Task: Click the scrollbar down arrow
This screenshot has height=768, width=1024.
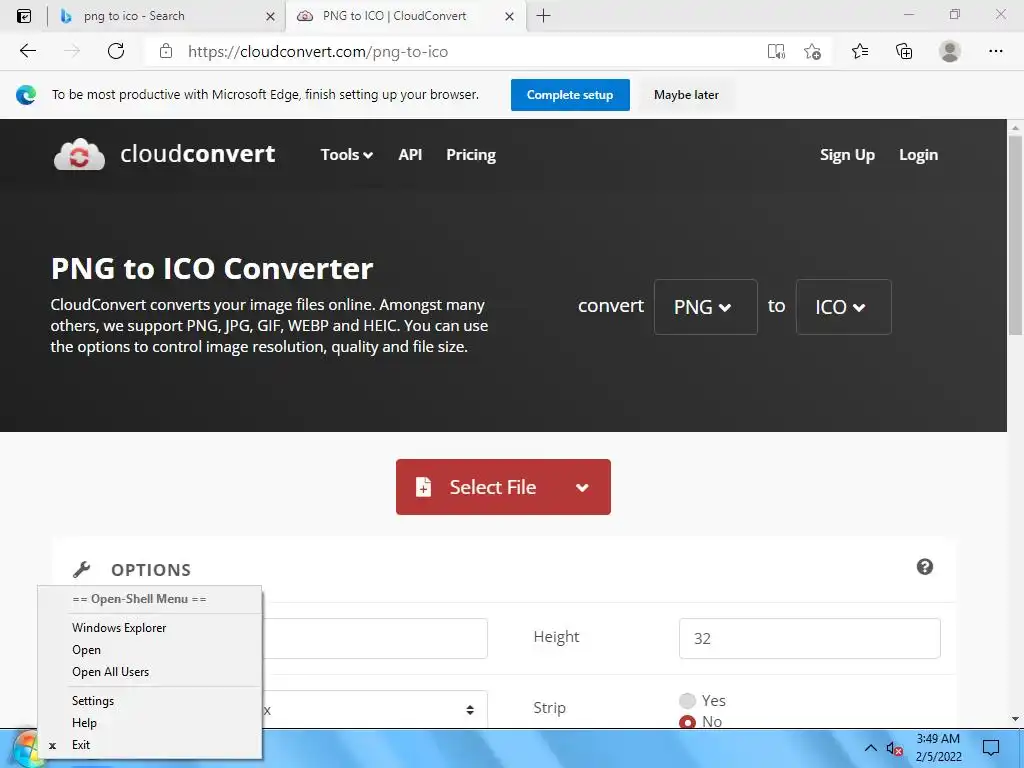Action: pos(1016,719)
